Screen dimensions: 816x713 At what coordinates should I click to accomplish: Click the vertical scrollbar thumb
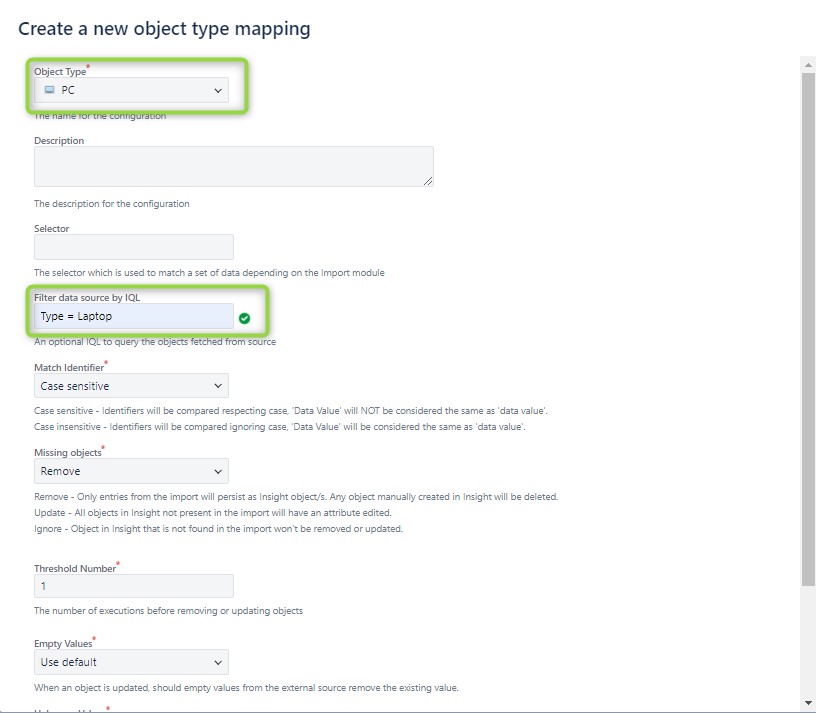click(808, 329)
